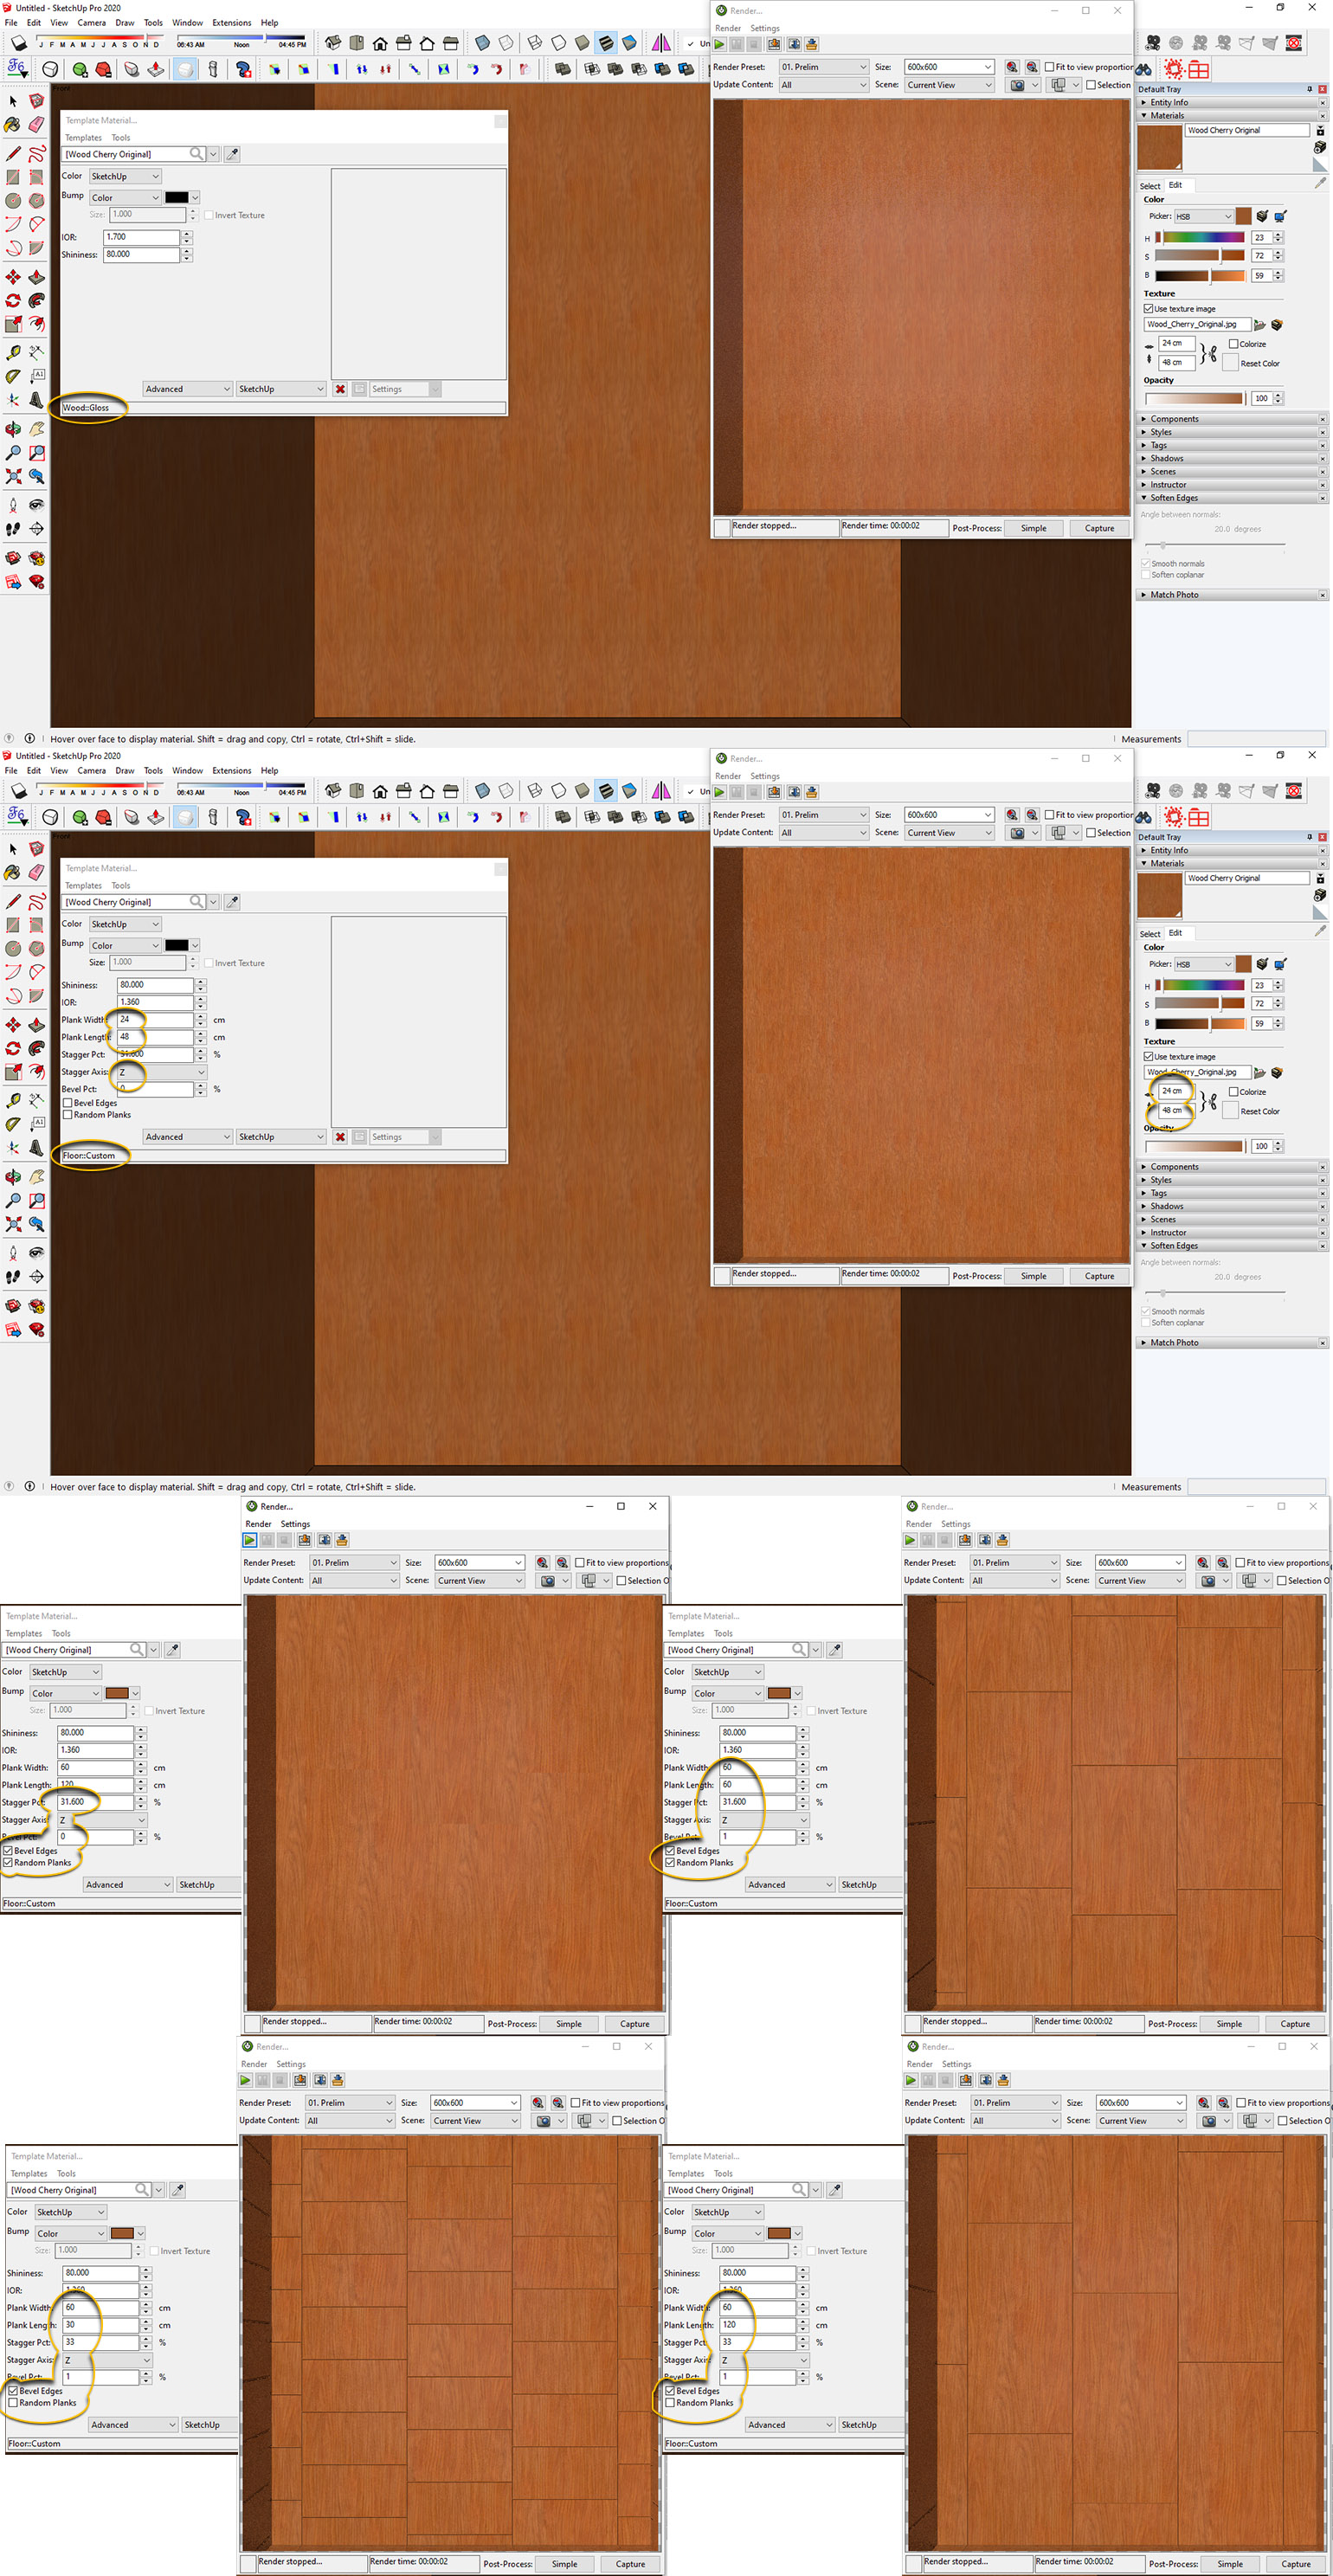Click Plank Length field showing 30
1333x2576 pixels.
[x=101, y=2325]
